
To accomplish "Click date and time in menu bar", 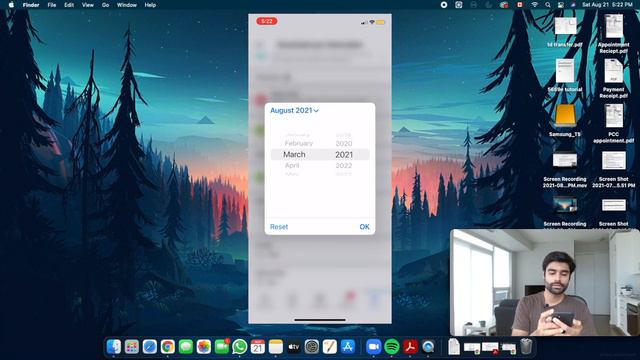I will [x=607, y=5].
